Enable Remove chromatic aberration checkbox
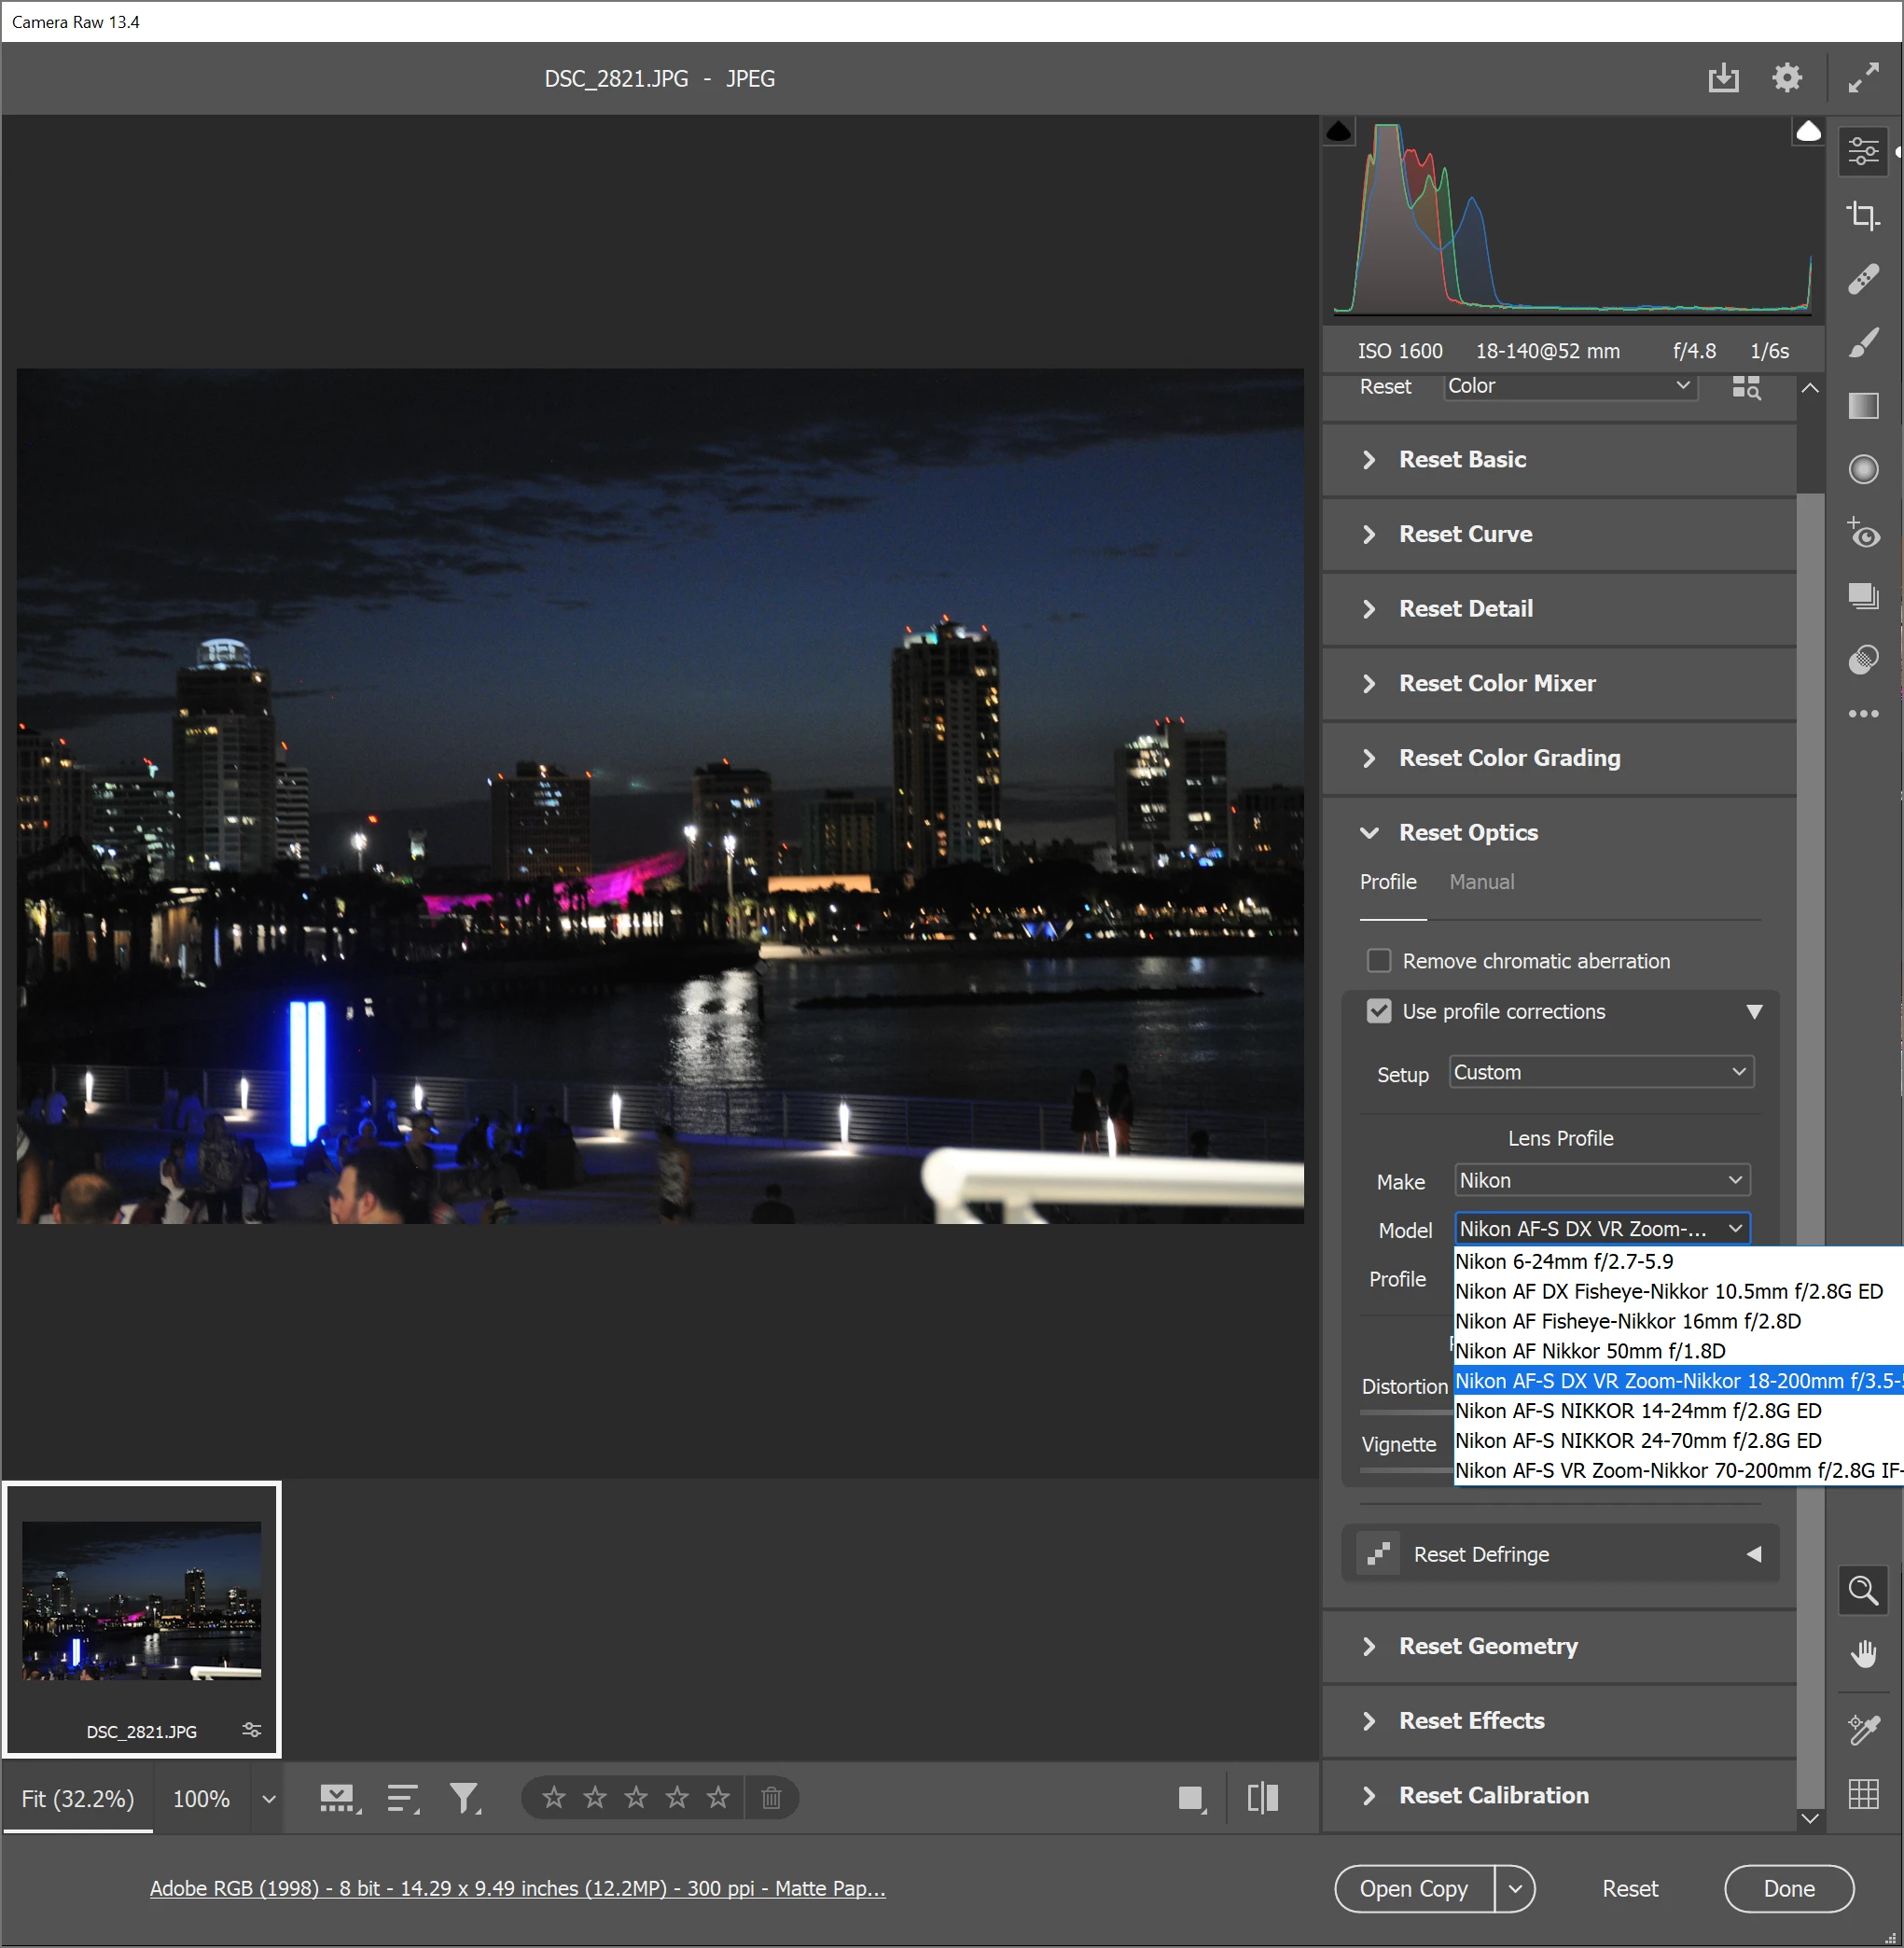This screenshot has width=1904, height=1948. 1378,960
